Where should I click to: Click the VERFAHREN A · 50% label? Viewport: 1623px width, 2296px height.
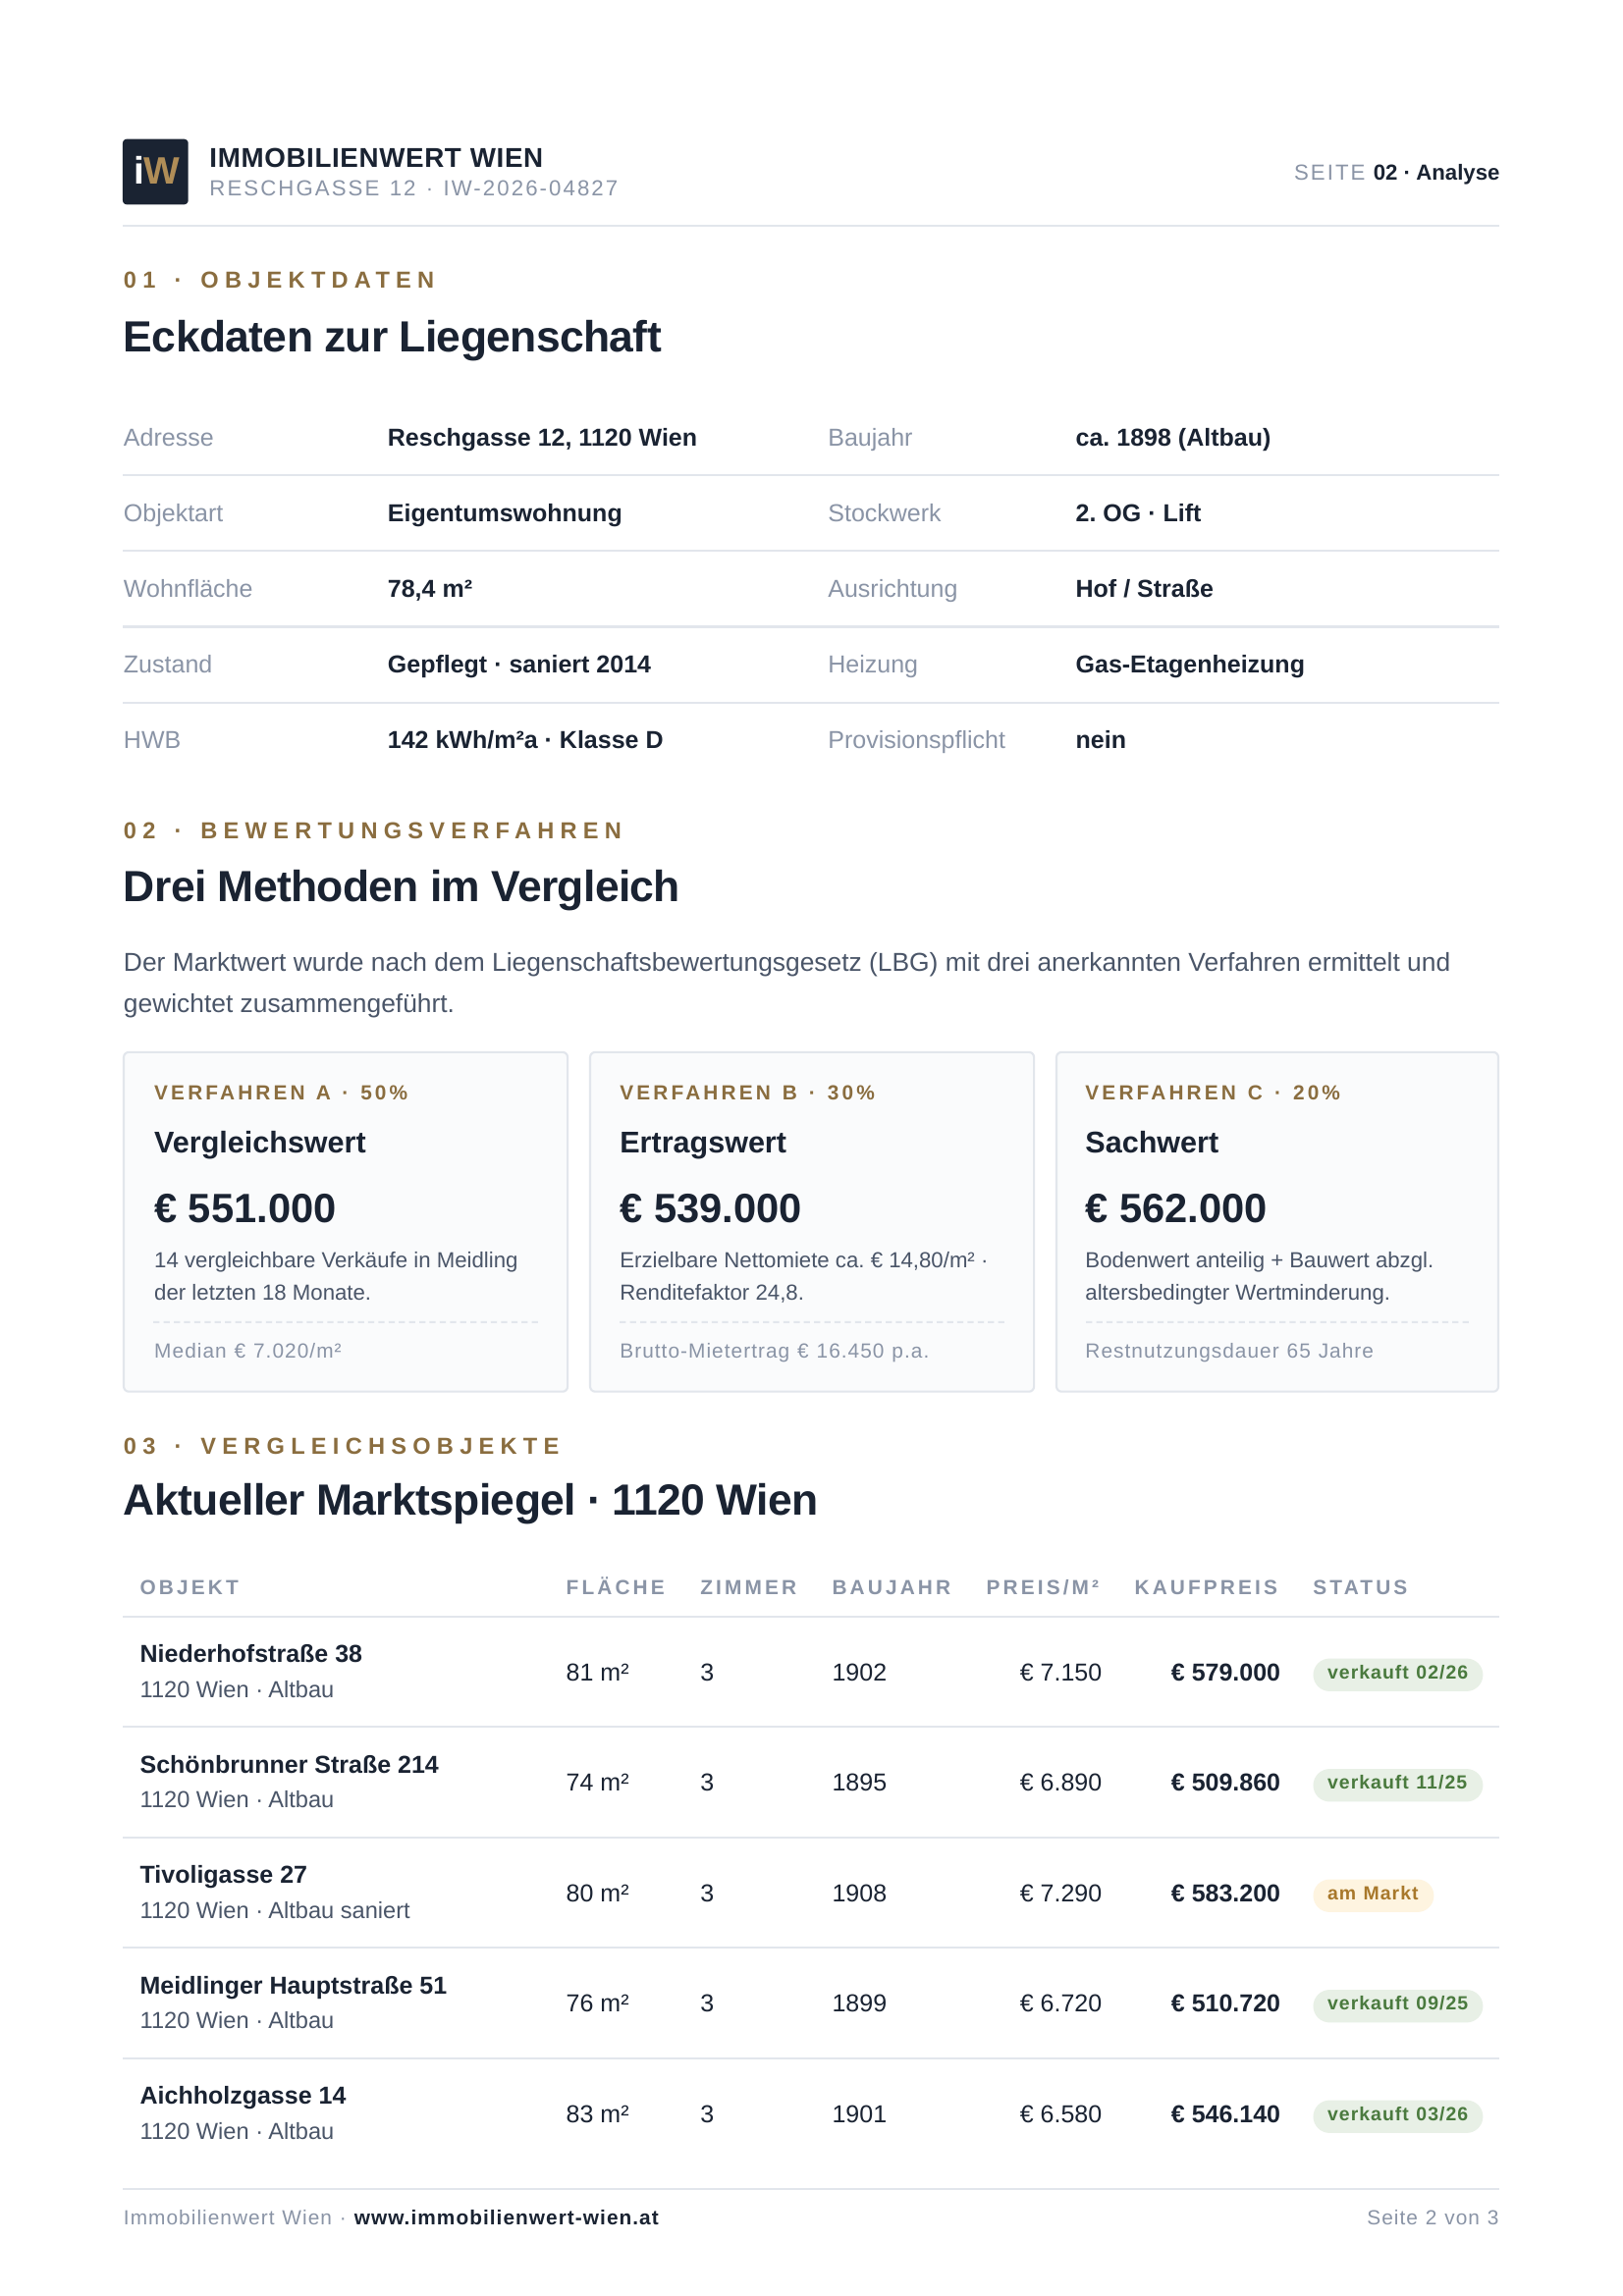pos(281,1093)
